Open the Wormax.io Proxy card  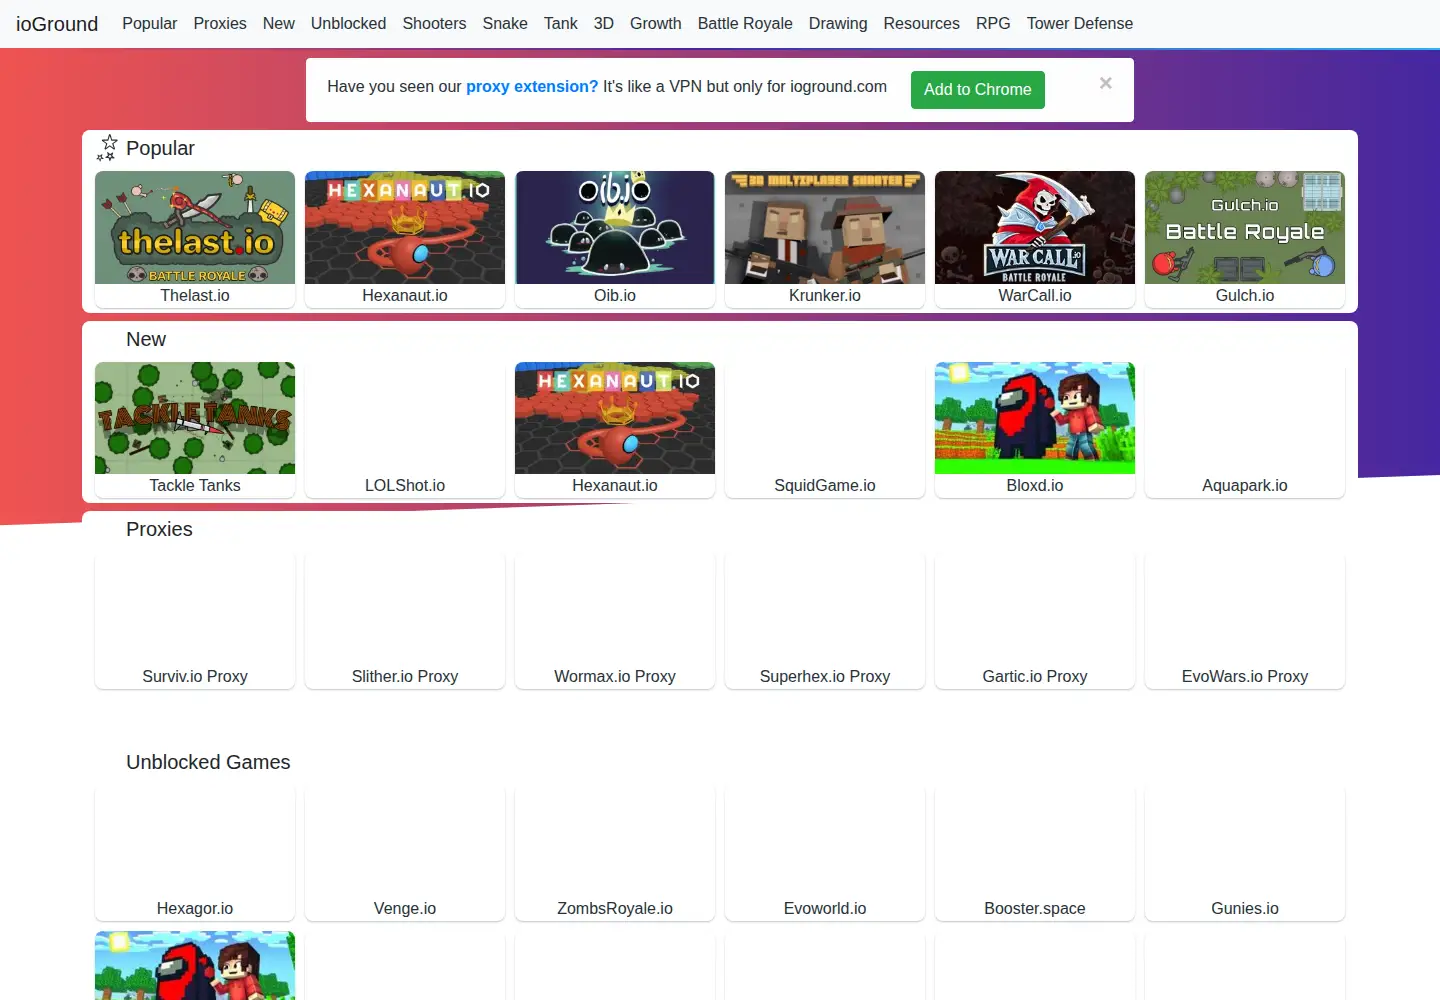point(615,621)
